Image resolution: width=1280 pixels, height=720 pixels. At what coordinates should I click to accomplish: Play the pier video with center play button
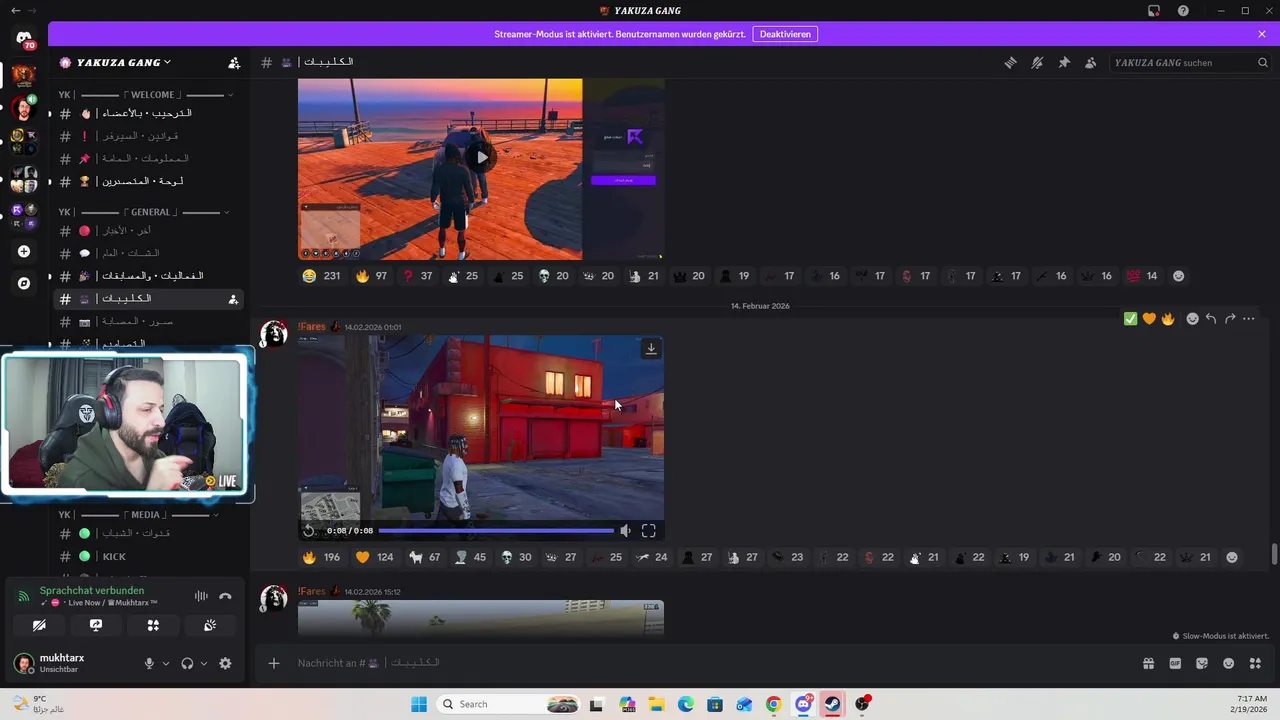pyautogui.click(x=482, y=157)
